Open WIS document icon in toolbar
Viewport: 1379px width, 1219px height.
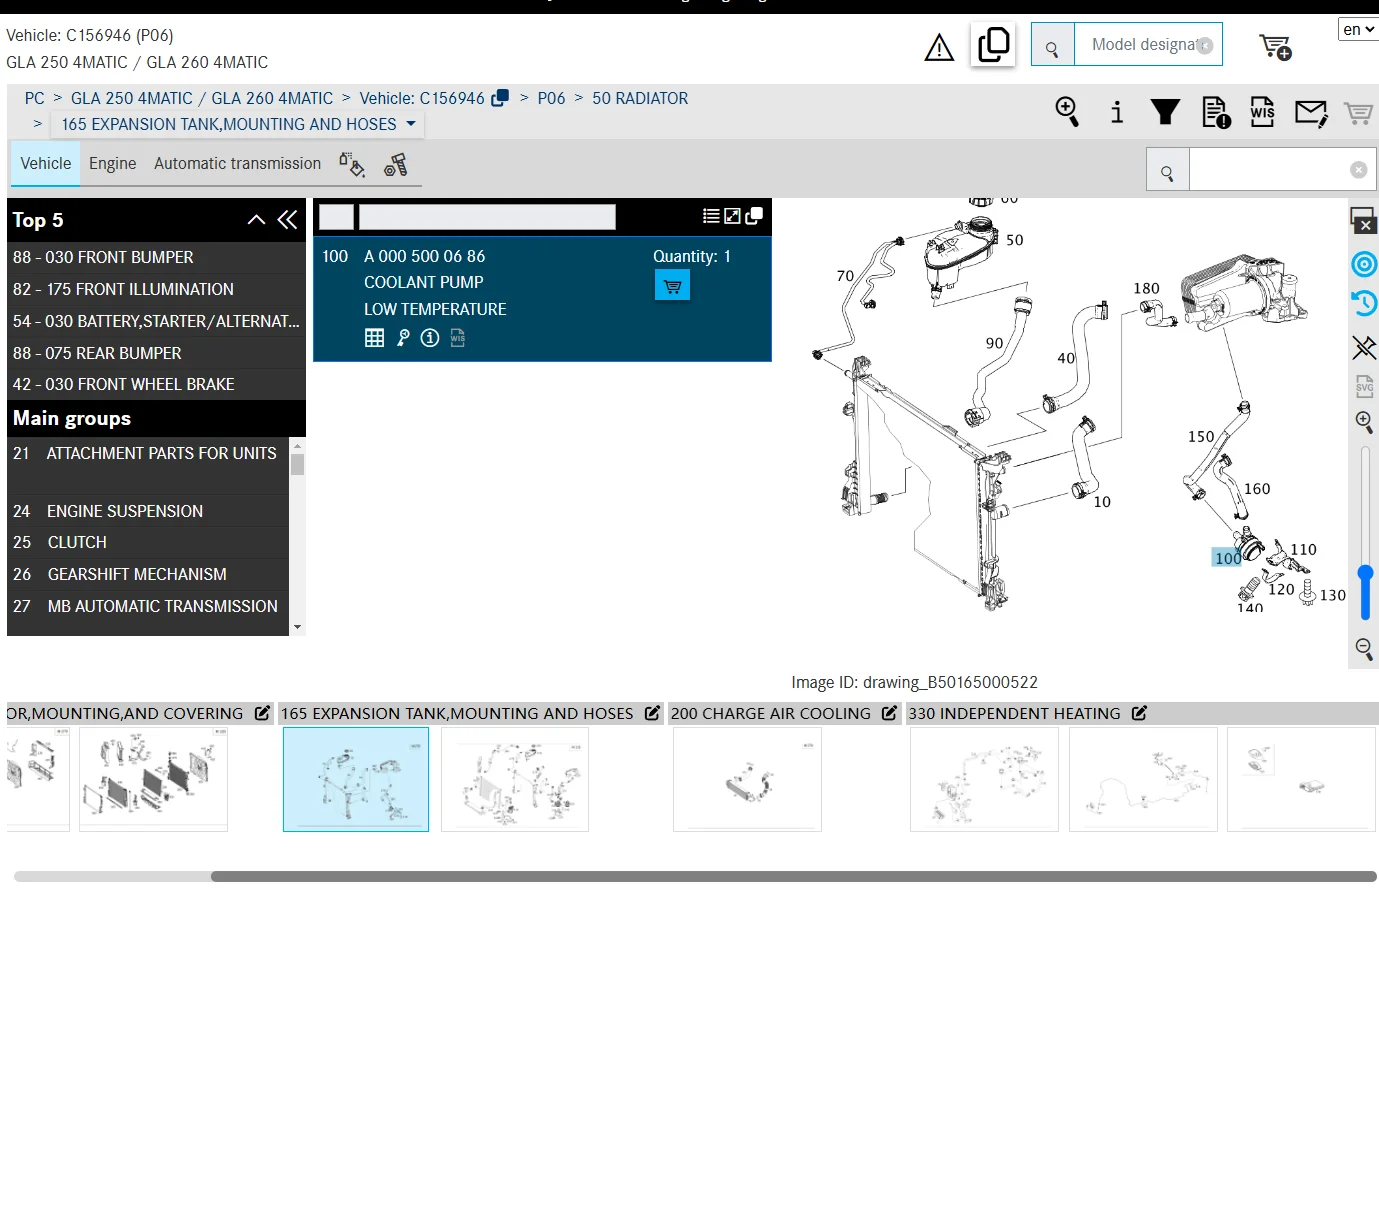(x=1263, y=112)
